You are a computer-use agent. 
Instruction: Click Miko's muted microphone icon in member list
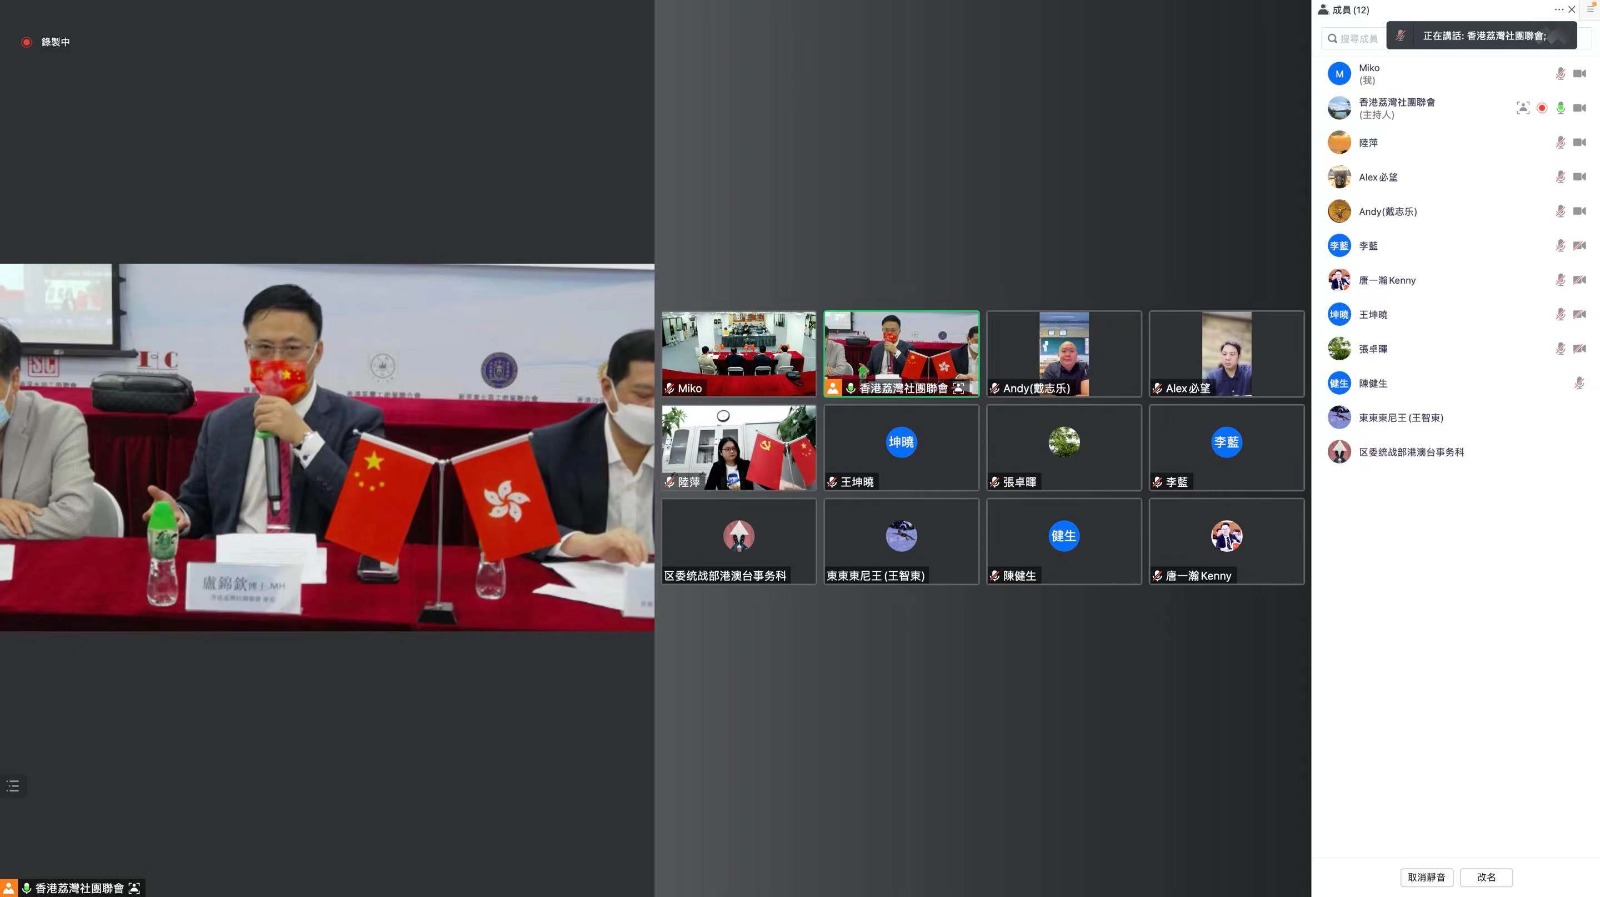(1560, 74)
